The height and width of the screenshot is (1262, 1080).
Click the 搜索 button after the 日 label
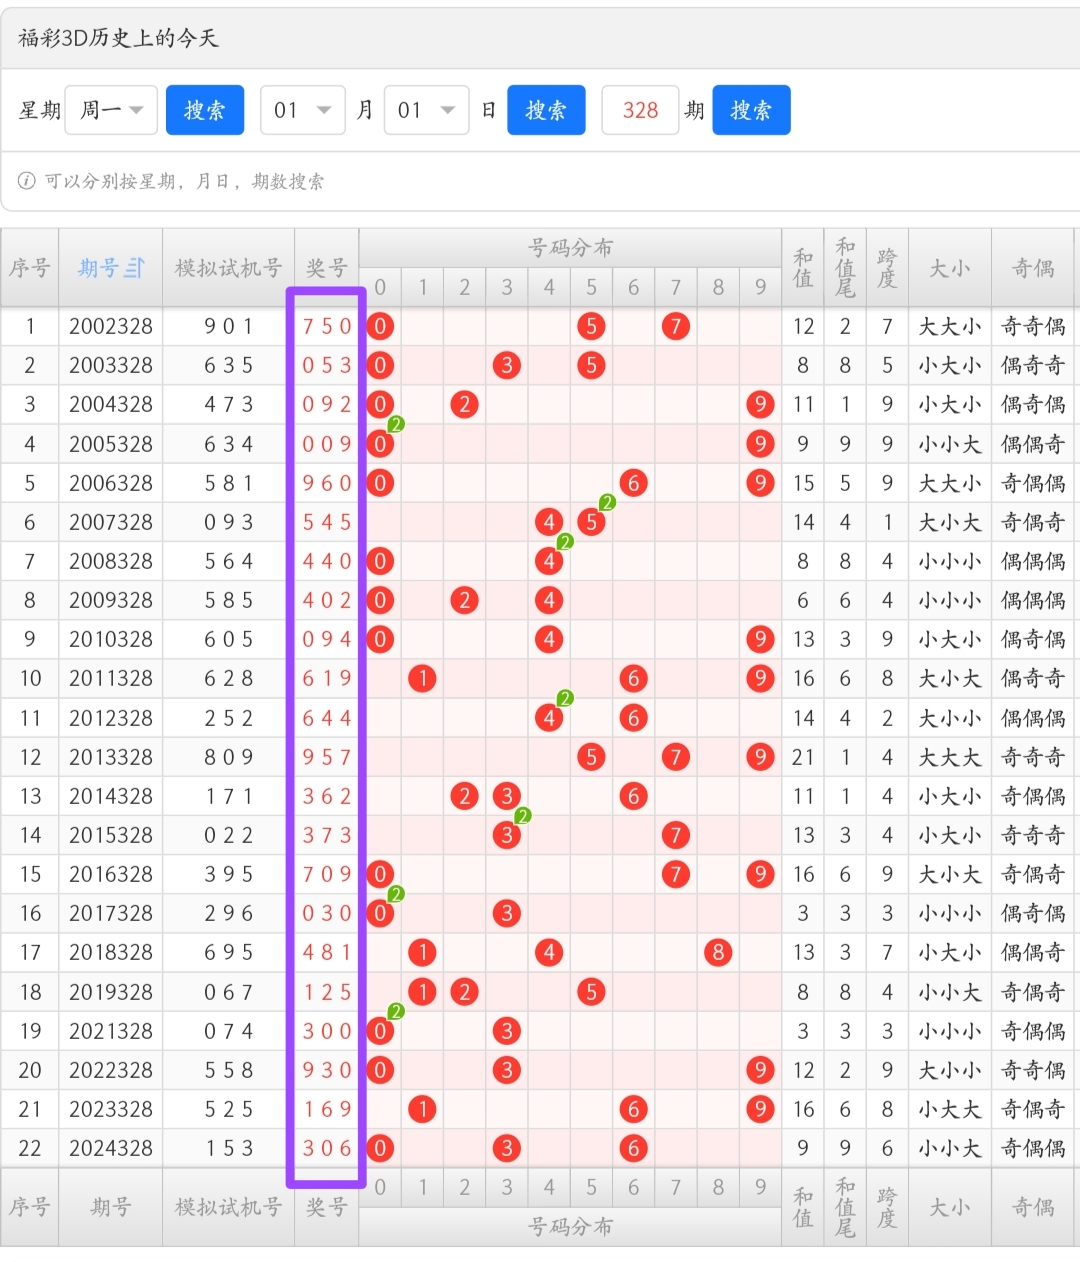coord(546,110)
